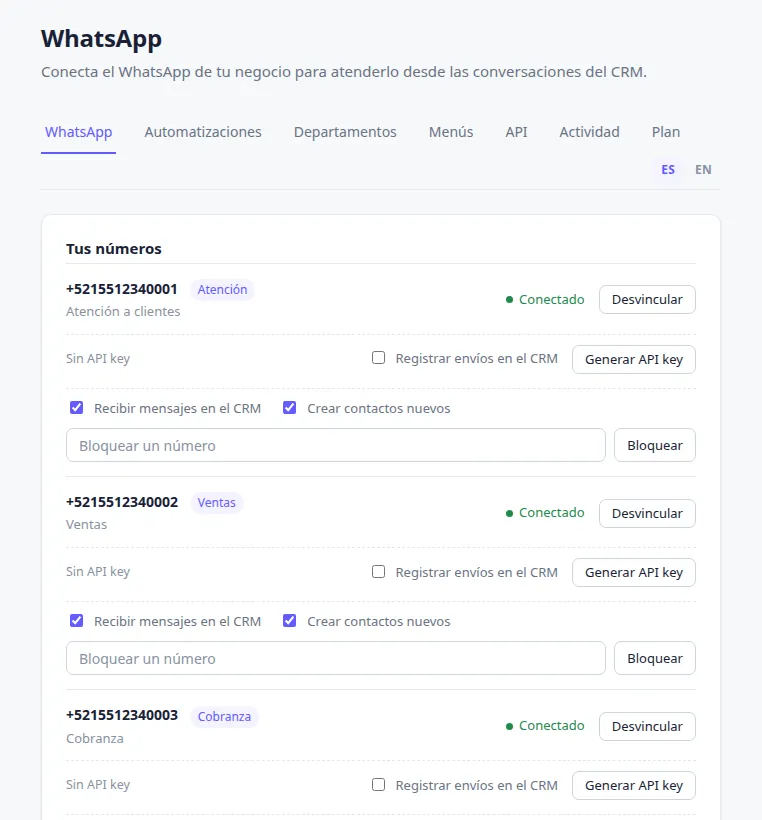Go to the Menús tab
The height and width of the screenshot is (820, 762).
pos(451,132)
